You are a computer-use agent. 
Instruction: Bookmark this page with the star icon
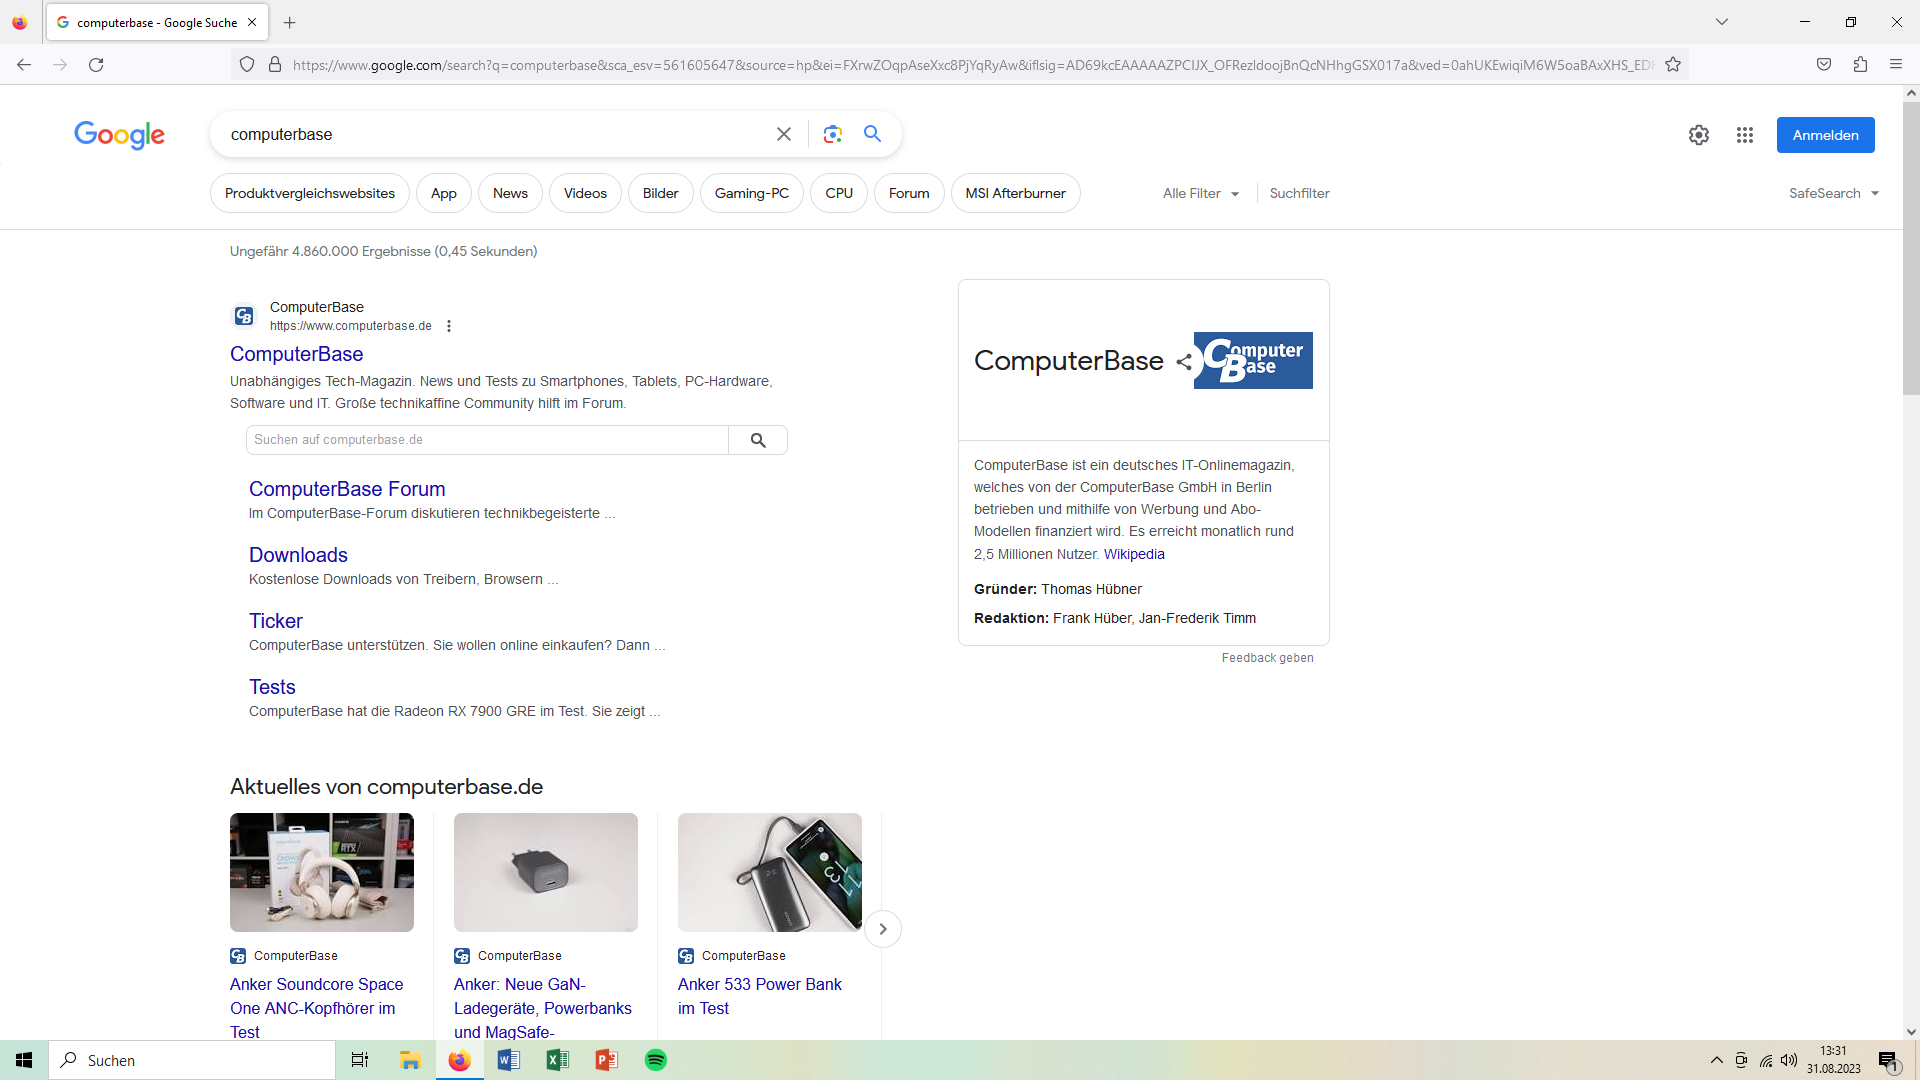(x=1673, y=65)
